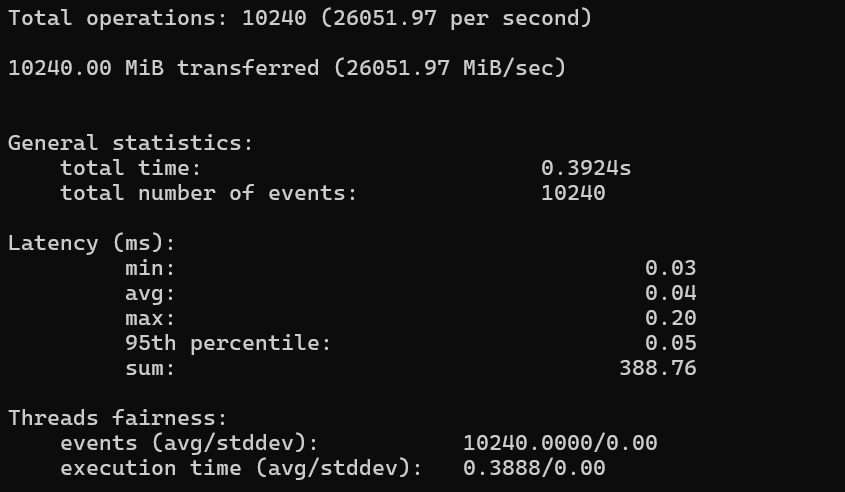Click the General statistics heading

[x=130, y=143]
